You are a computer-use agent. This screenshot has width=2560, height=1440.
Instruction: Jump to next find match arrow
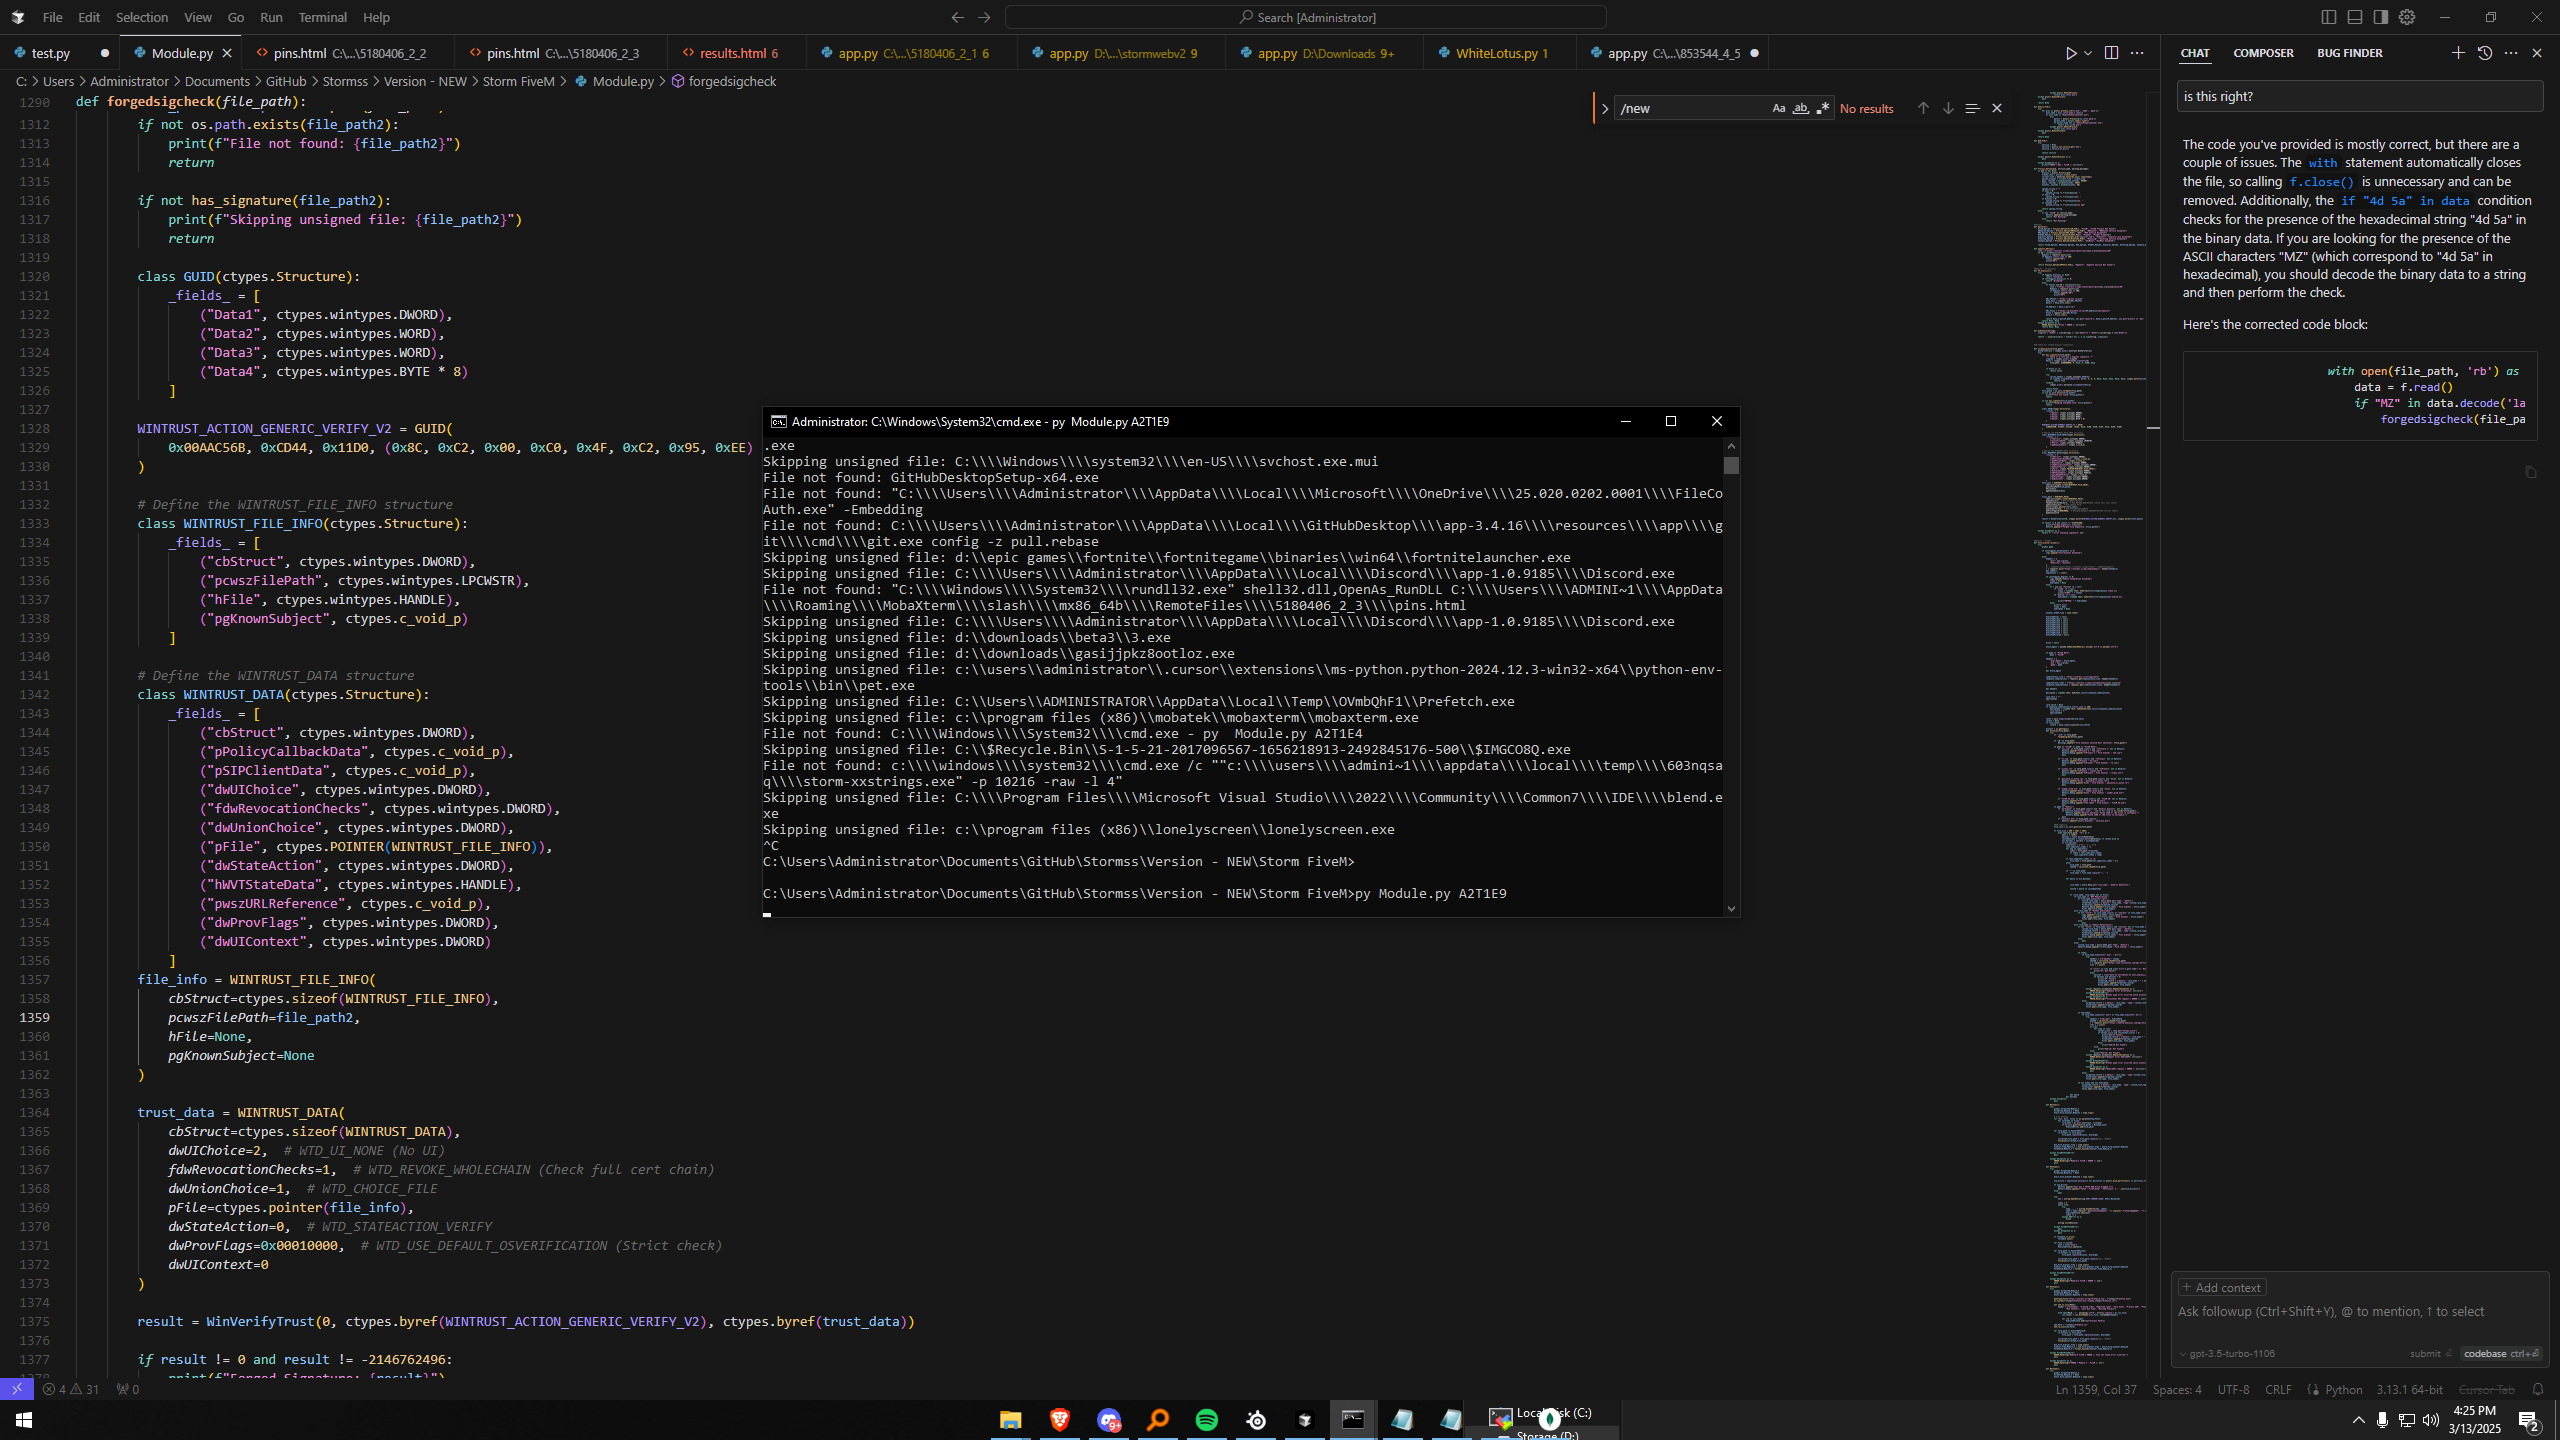1947,108
